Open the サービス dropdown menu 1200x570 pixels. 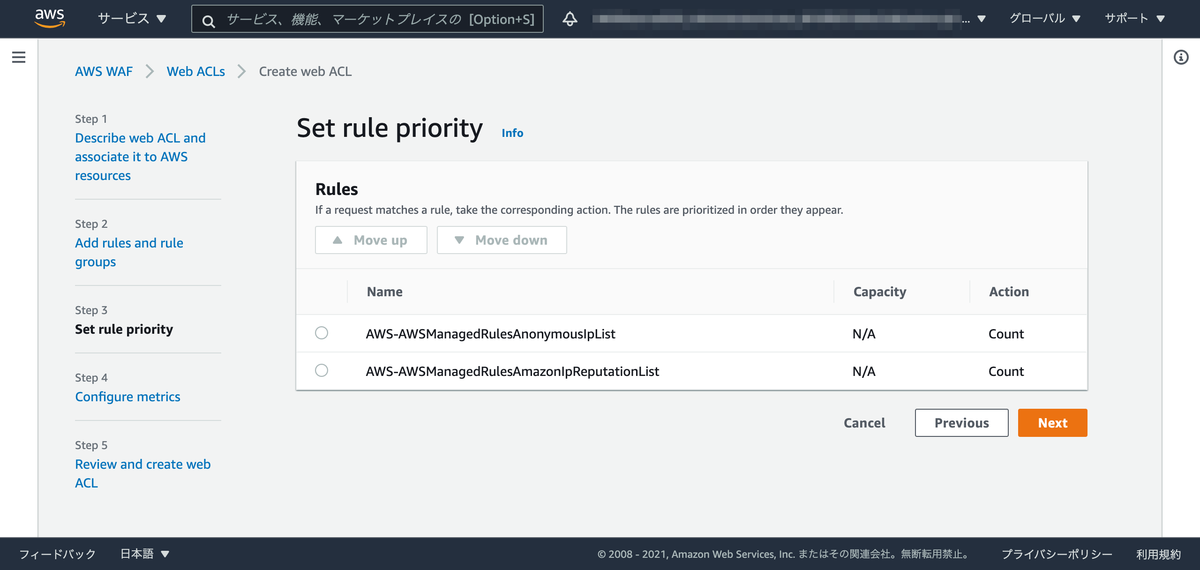pyautogui.click(x=132, y=19)
